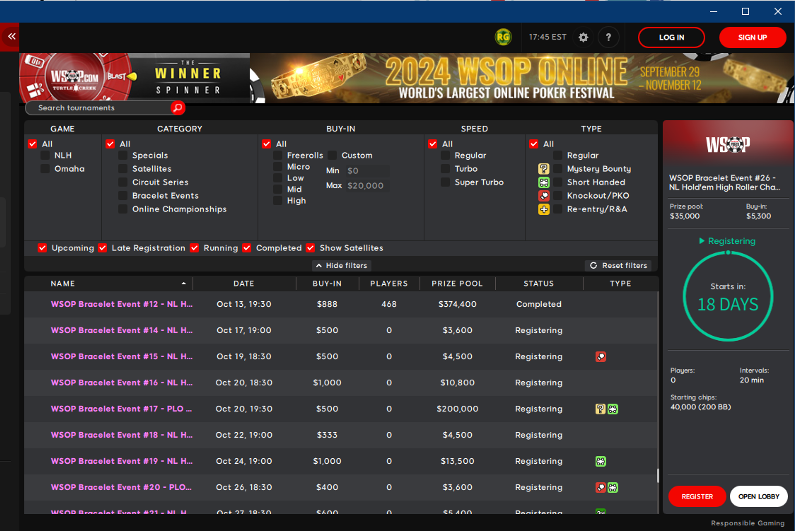Click the $374,400 prize pool cell
The image size is (795, 531).
(457, 304)
